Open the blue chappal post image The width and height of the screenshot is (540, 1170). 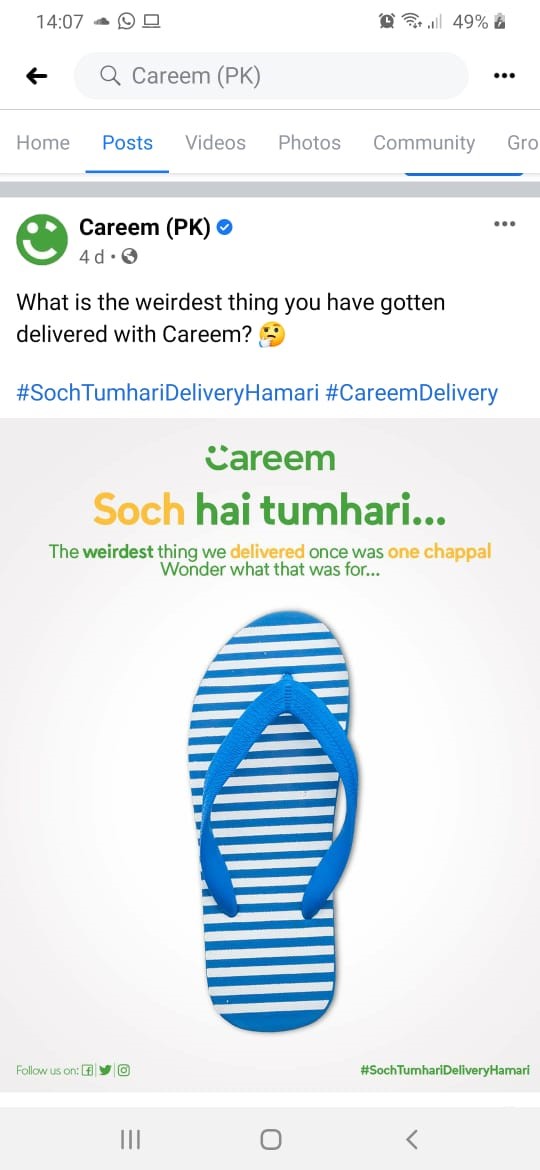click(270, 755)
